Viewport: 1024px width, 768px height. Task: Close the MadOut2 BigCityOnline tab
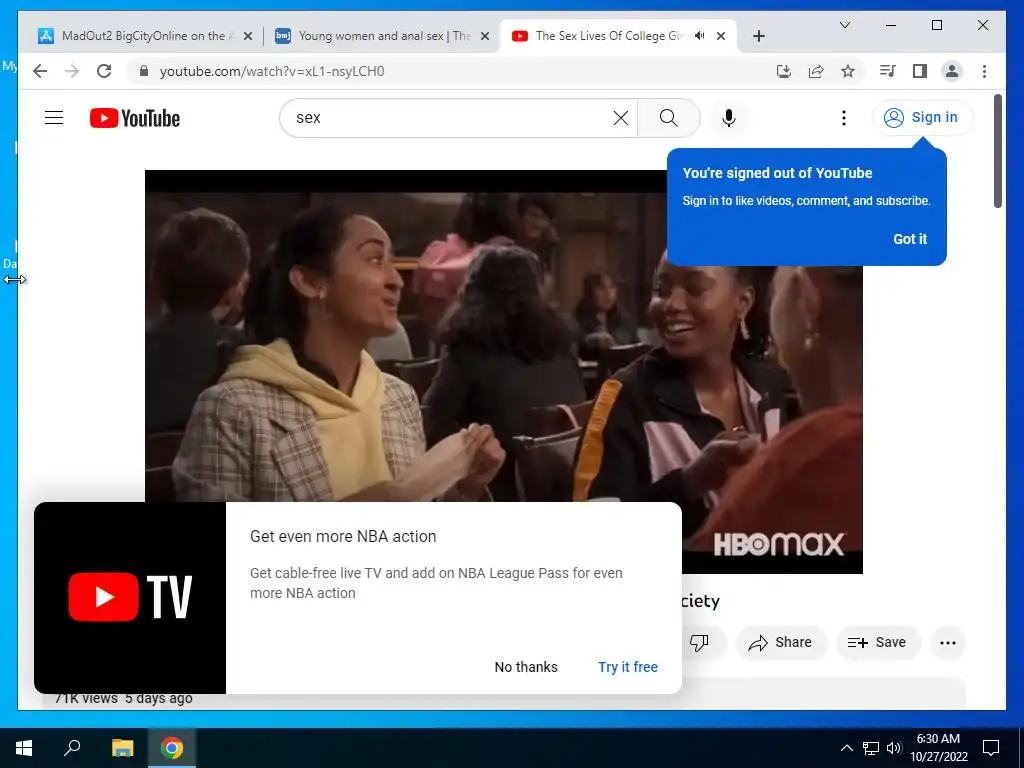(248, 36)
